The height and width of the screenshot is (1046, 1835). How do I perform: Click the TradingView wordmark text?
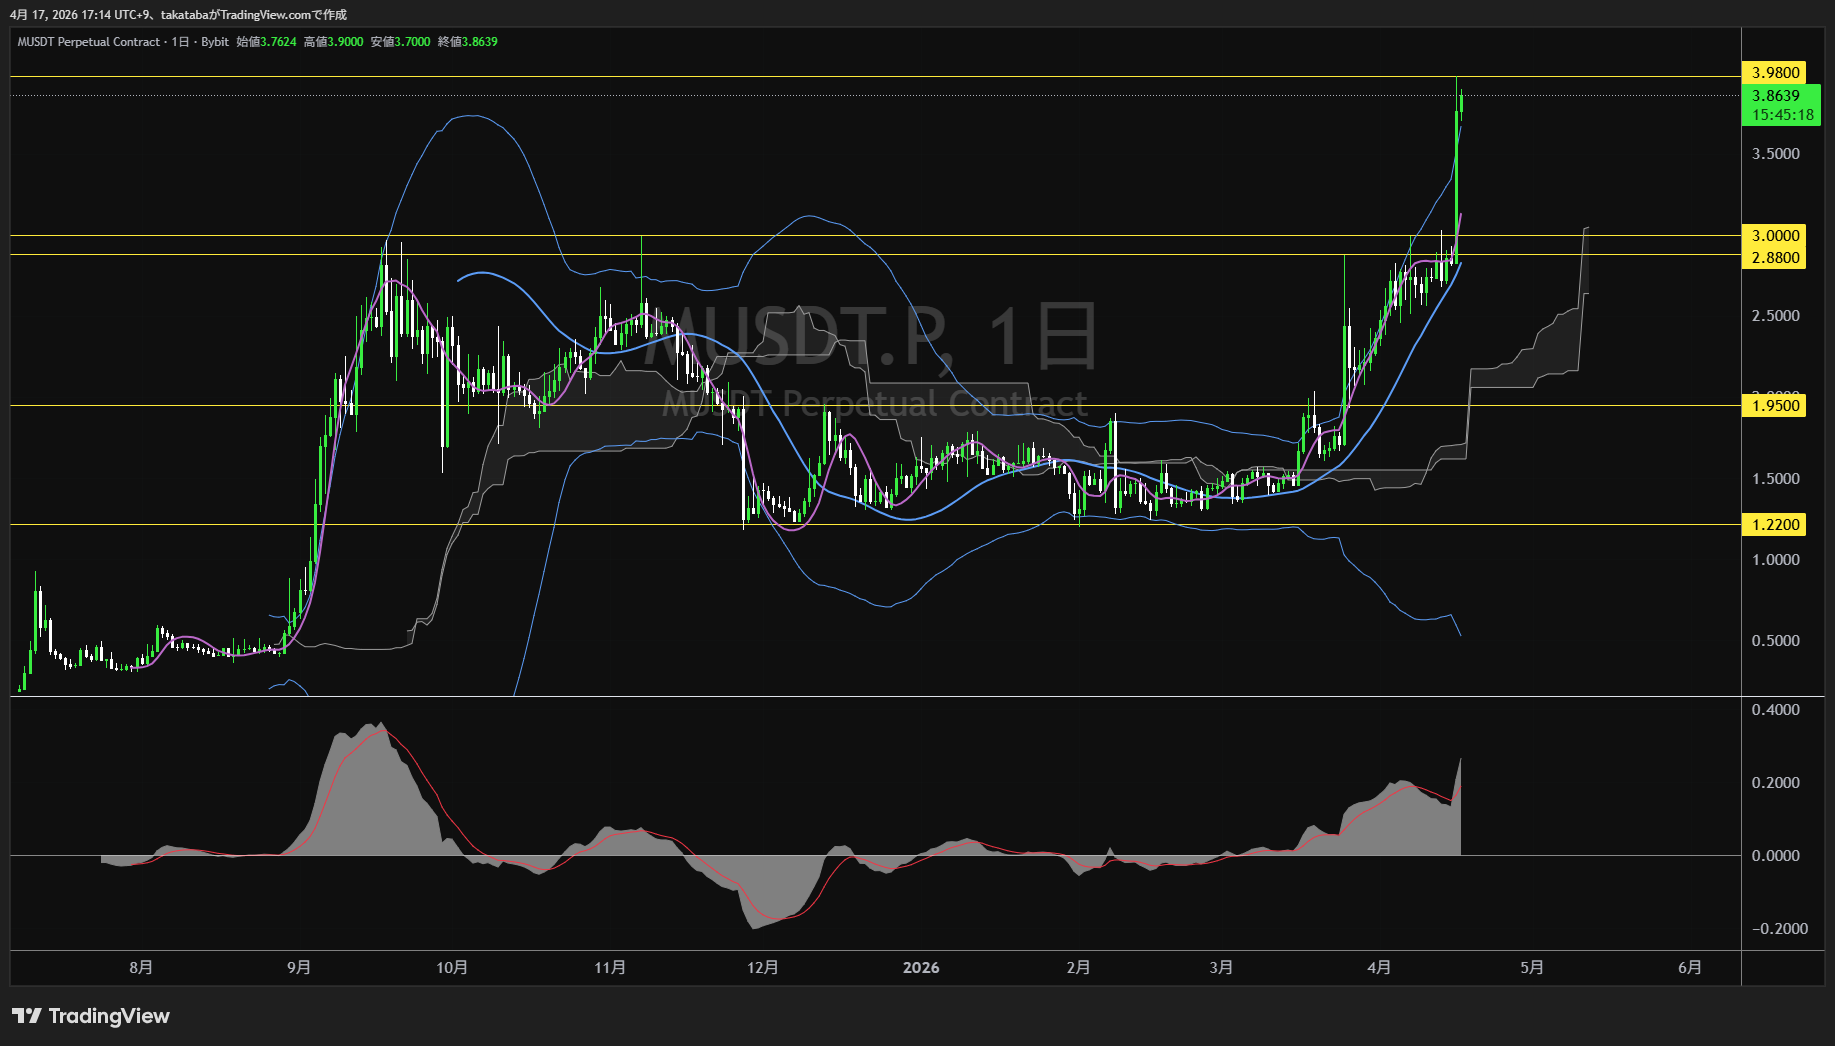[x=109, y=1016]
